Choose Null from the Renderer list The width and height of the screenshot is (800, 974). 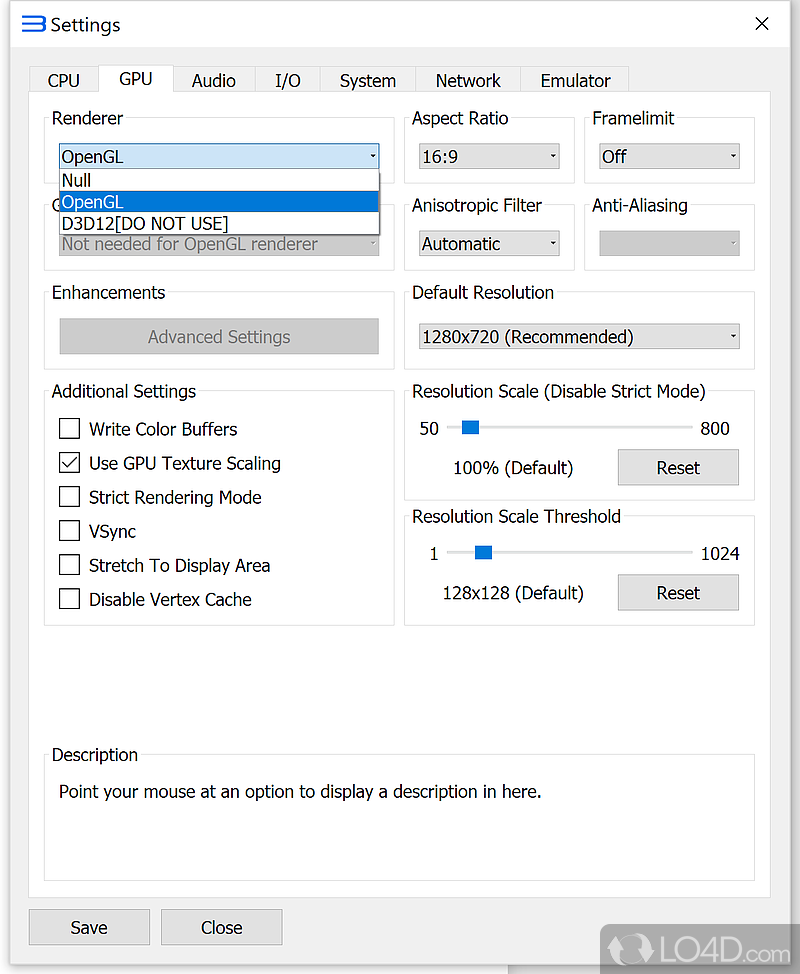tap(219, 180)
